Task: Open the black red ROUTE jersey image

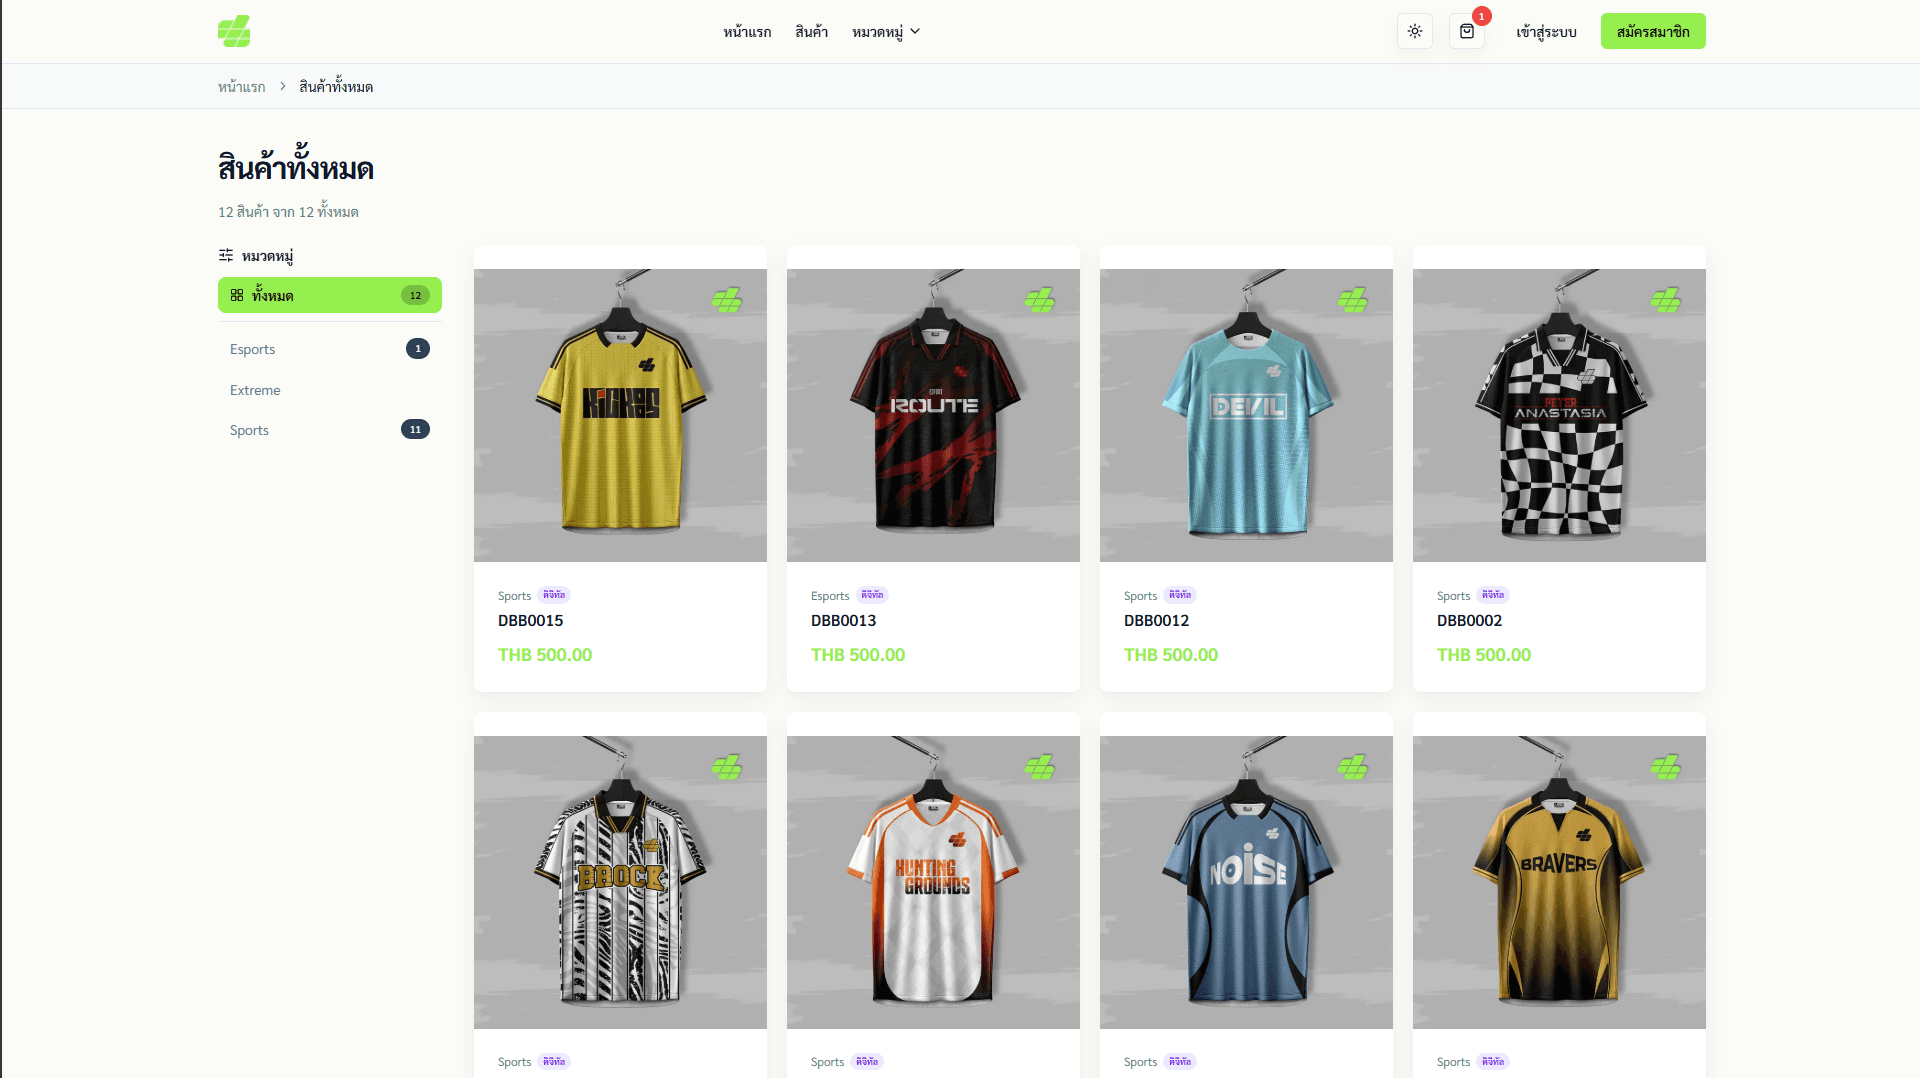Action: pyautogui.click(x=933, y=415)
